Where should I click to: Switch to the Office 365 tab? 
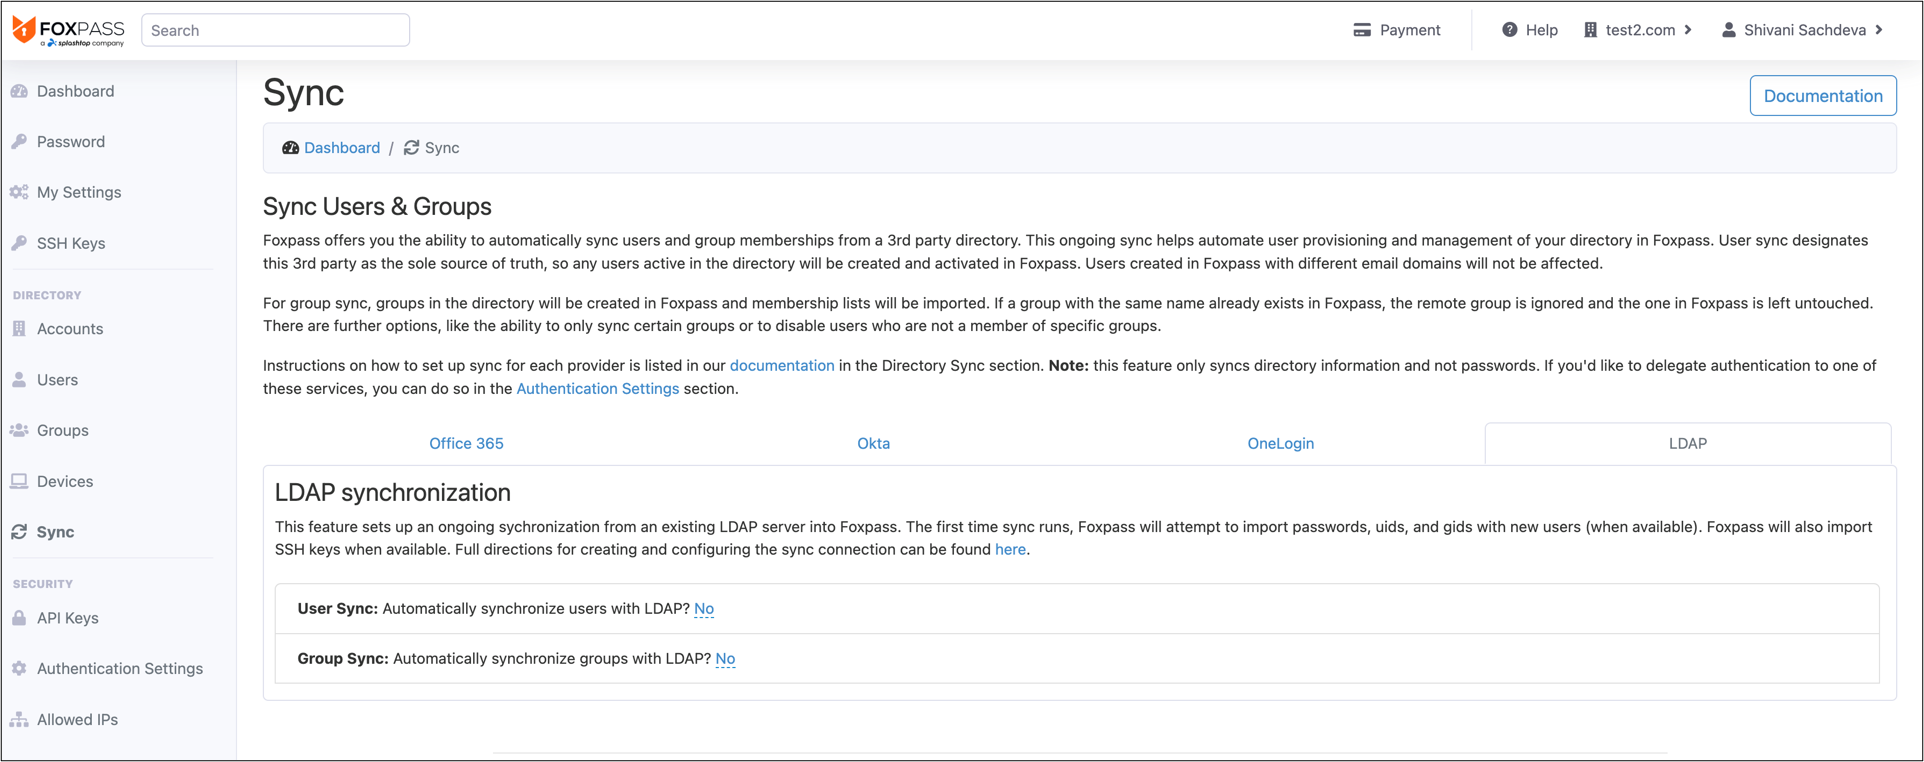466,443
